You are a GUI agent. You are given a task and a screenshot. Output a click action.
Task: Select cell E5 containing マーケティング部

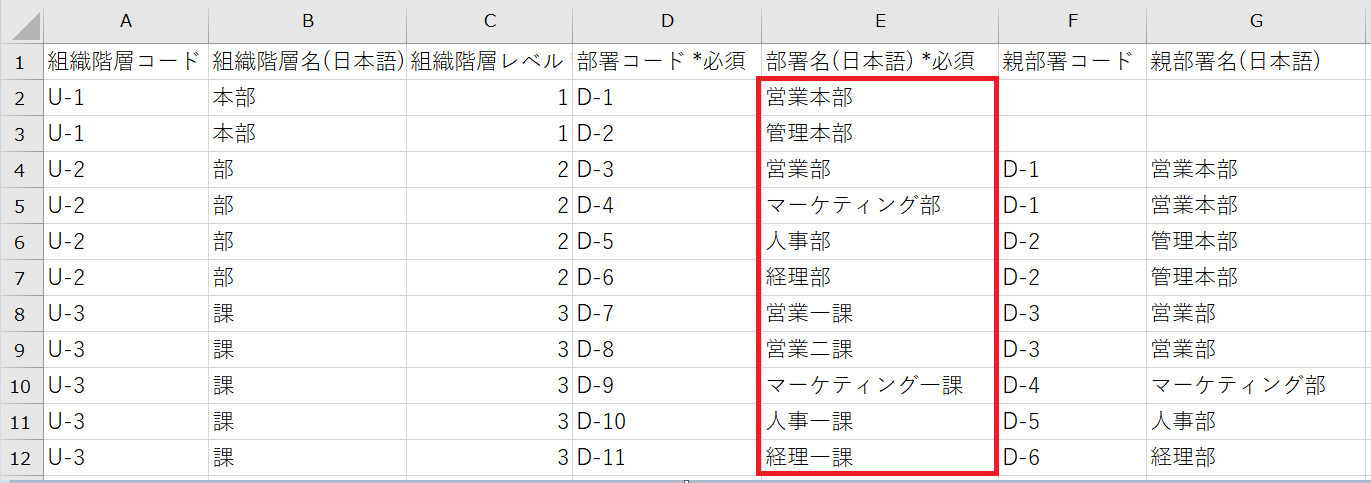(x=878, y=206)
